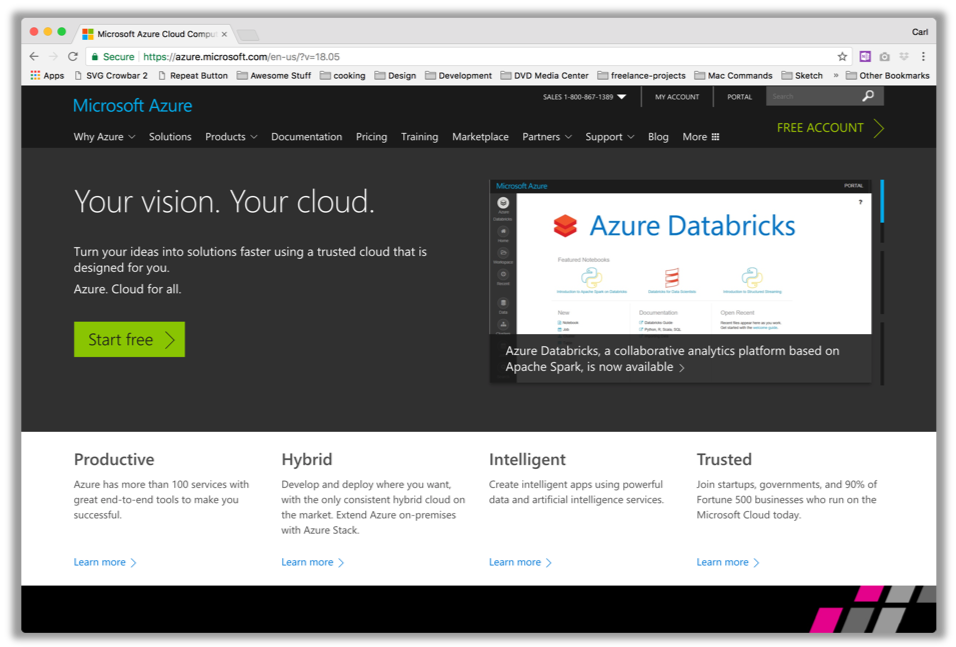Open the Design bookmarks folder
This screenshot has height=647, width=956.
(x=395, y=76)
